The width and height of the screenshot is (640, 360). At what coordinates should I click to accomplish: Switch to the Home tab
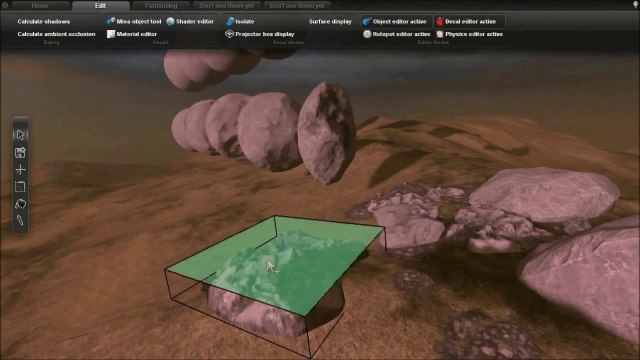pos(40,5)
